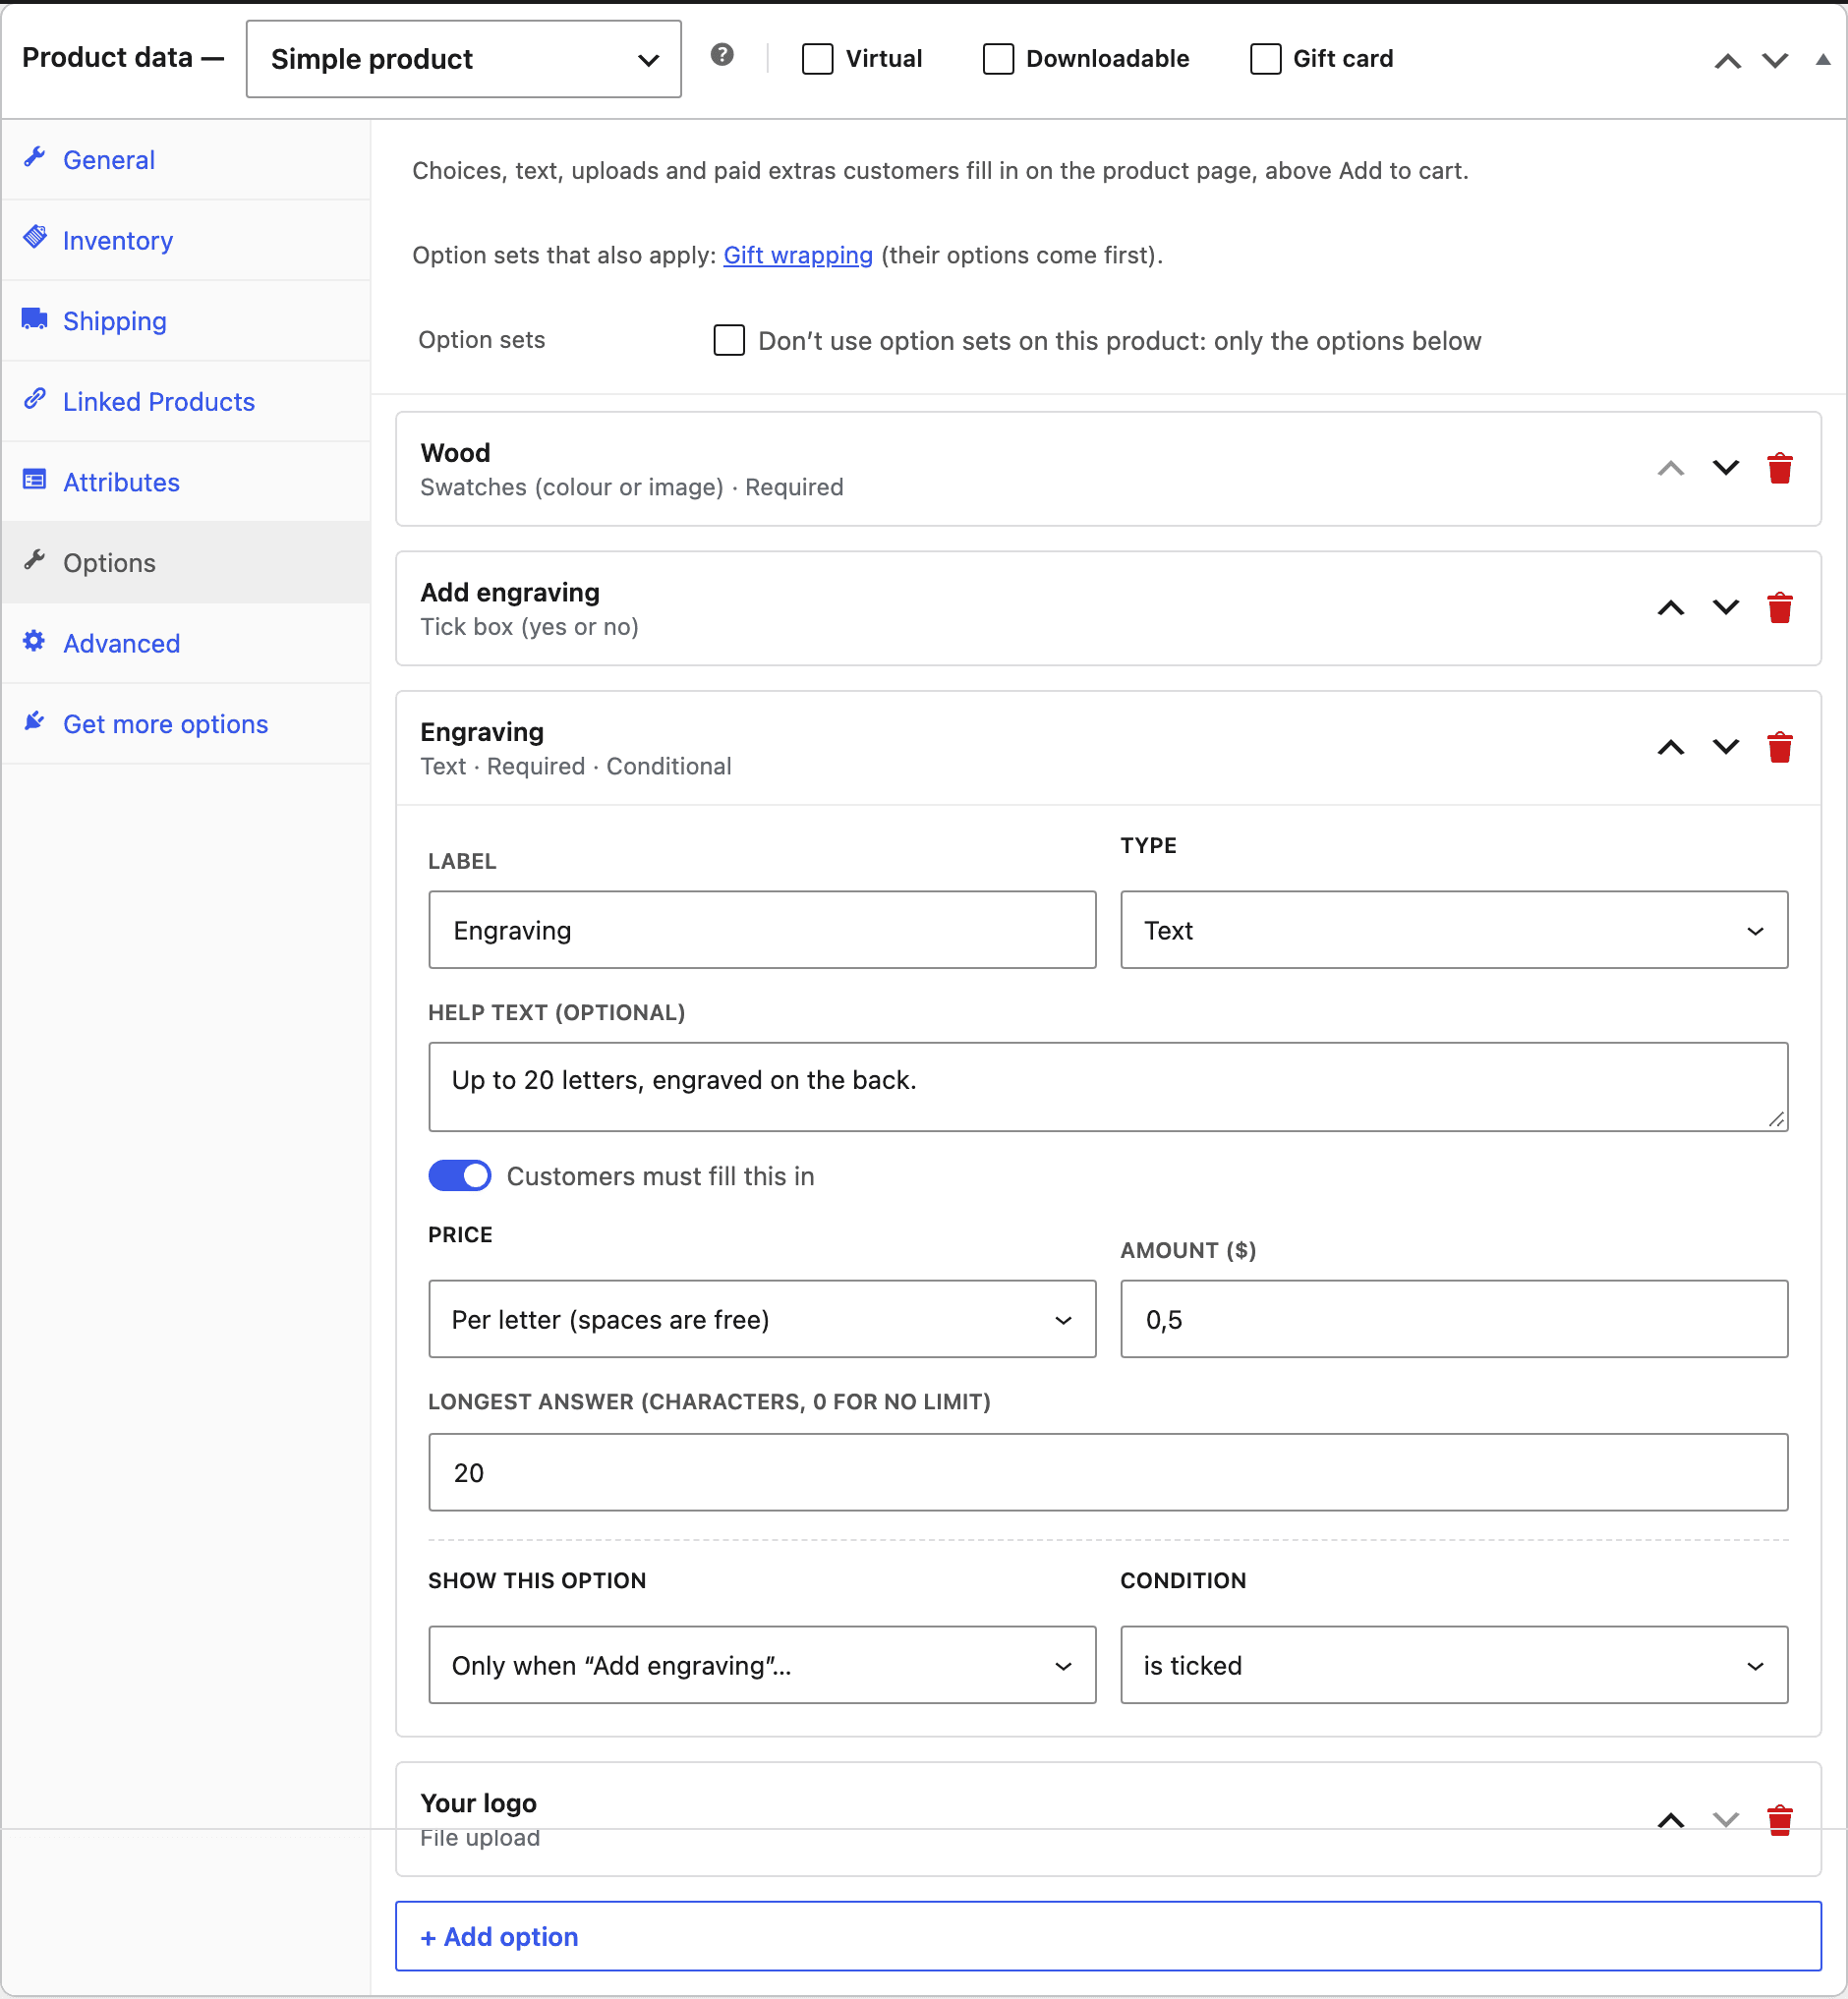The width and height of the screenshot is (1848, 1999).
Task: Tick the Downloadable checkbox
Action: coord(998,59)
